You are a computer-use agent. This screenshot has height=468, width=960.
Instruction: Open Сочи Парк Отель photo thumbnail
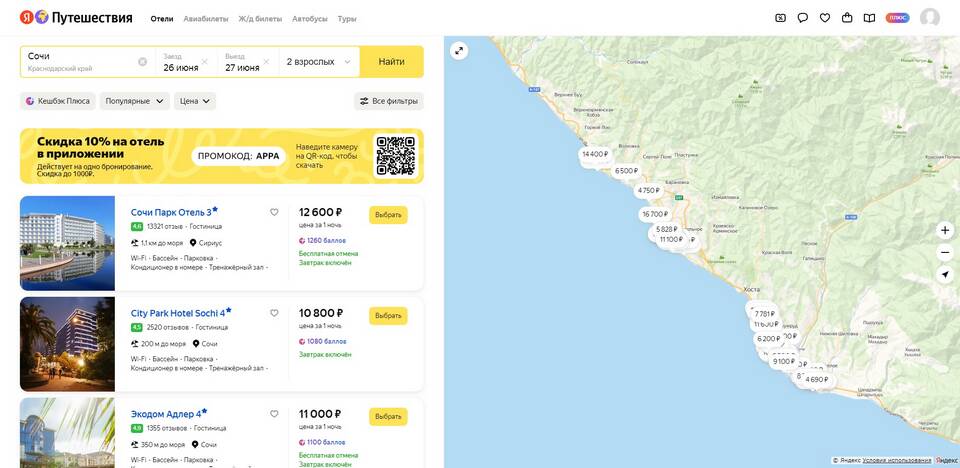pos(67,243)
